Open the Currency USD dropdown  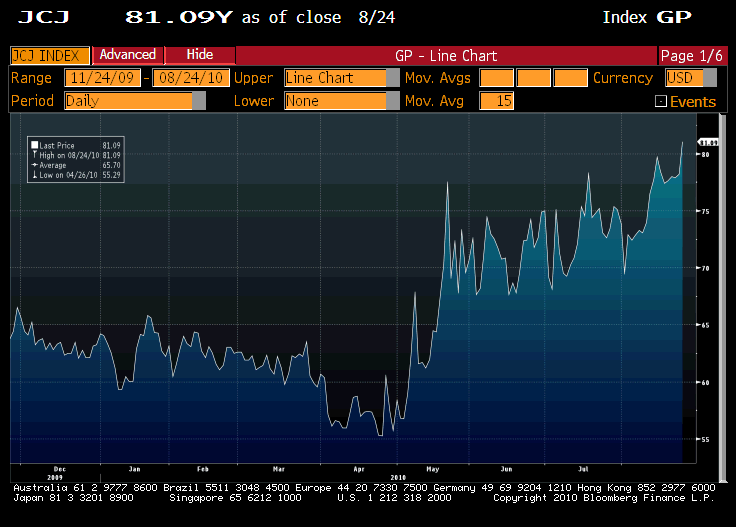click(x=710, y=78)
